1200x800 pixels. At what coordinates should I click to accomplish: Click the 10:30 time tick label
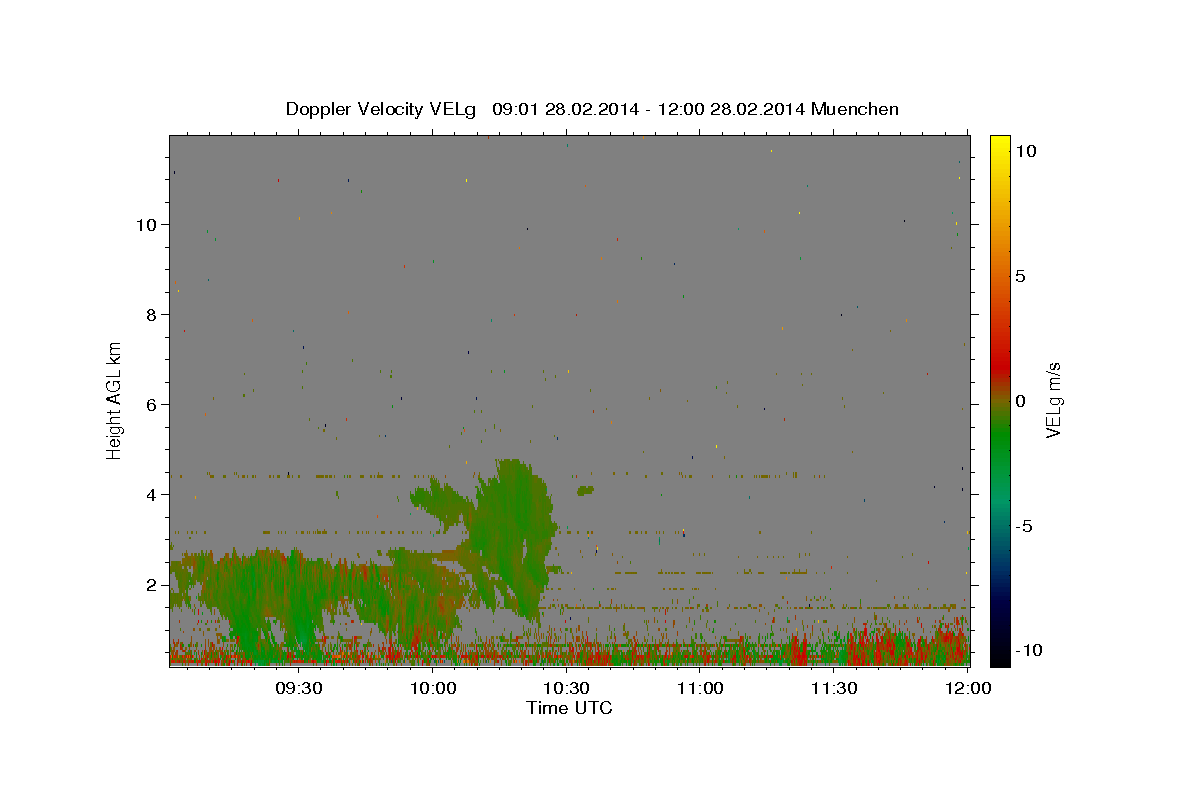567,688
